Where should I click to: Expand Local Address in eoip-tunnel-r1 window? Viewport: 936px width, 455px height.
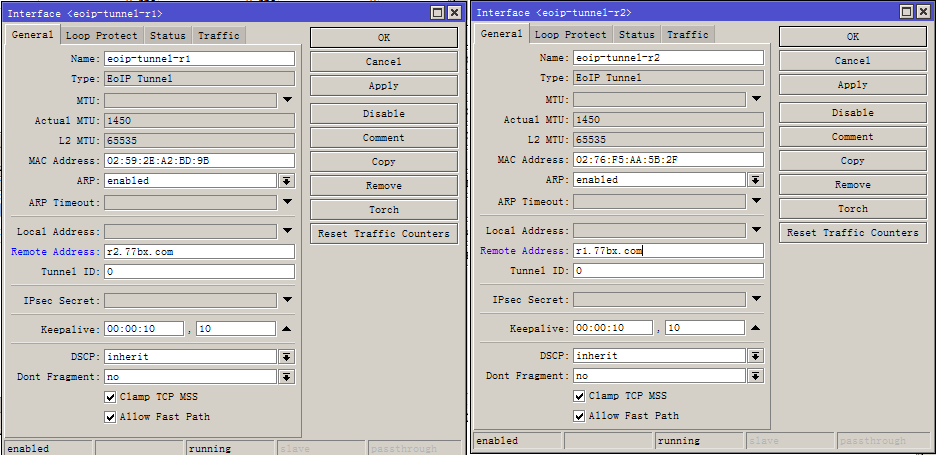pyautogui.click(x=286, y=232)
